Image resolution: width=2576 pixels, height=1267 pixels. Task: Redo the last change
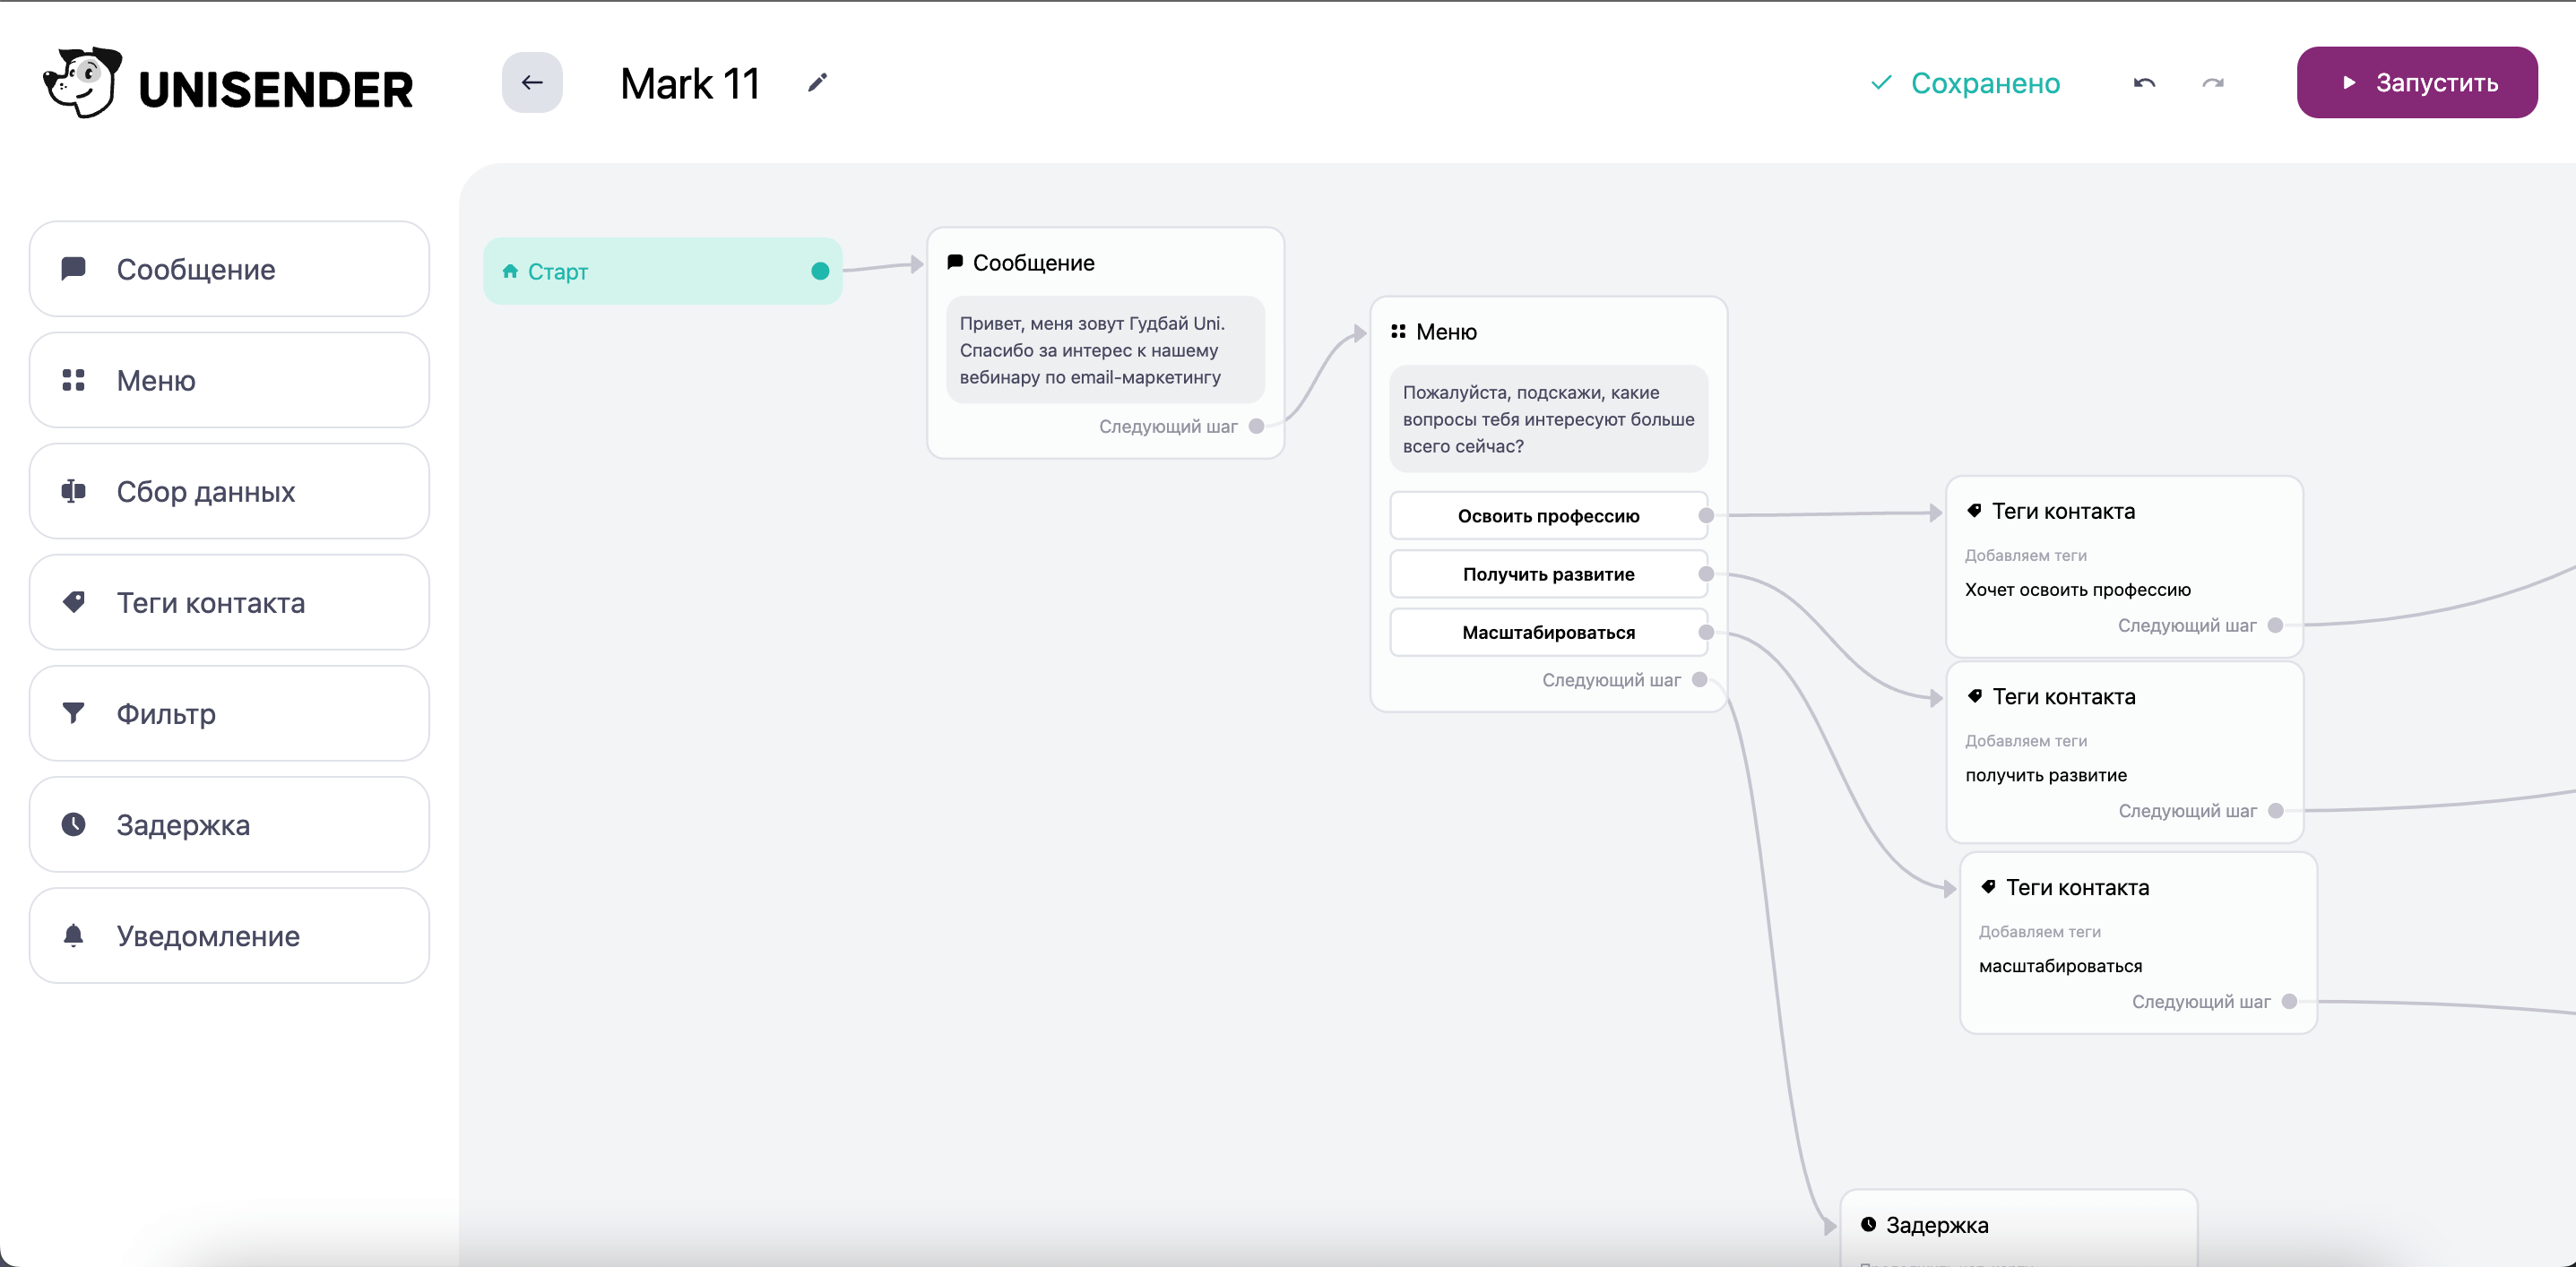(x=2213, y=83)
